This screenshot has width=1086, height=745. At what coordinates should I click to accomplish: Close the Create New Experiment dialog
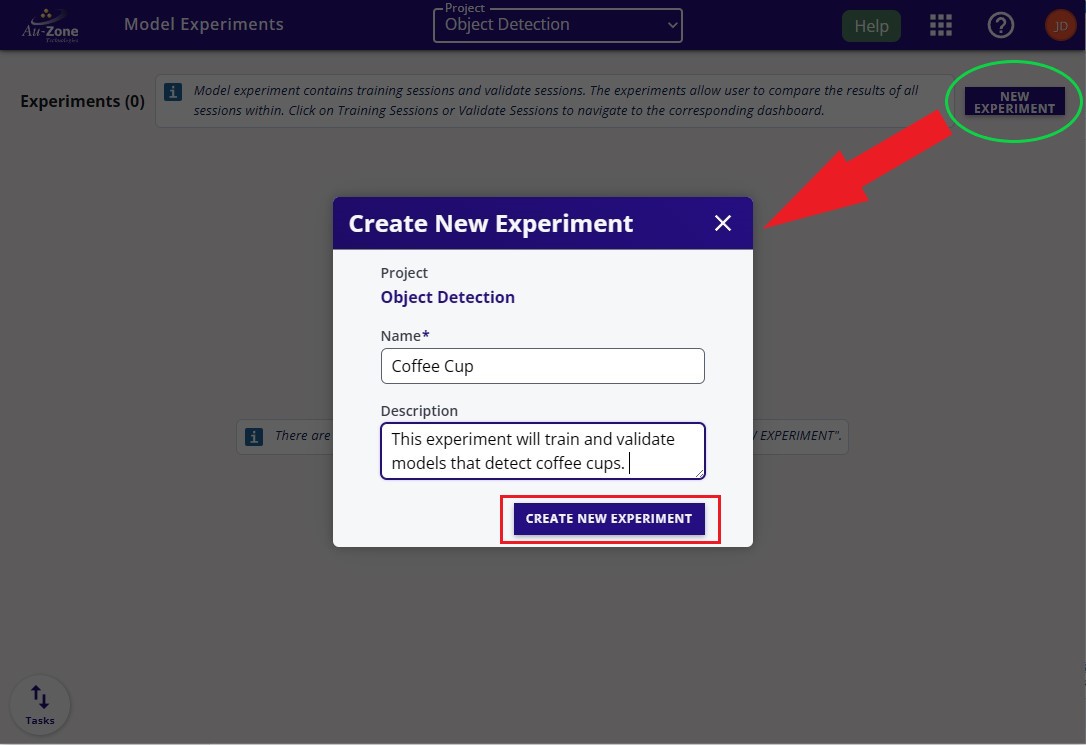click(723, 223)
